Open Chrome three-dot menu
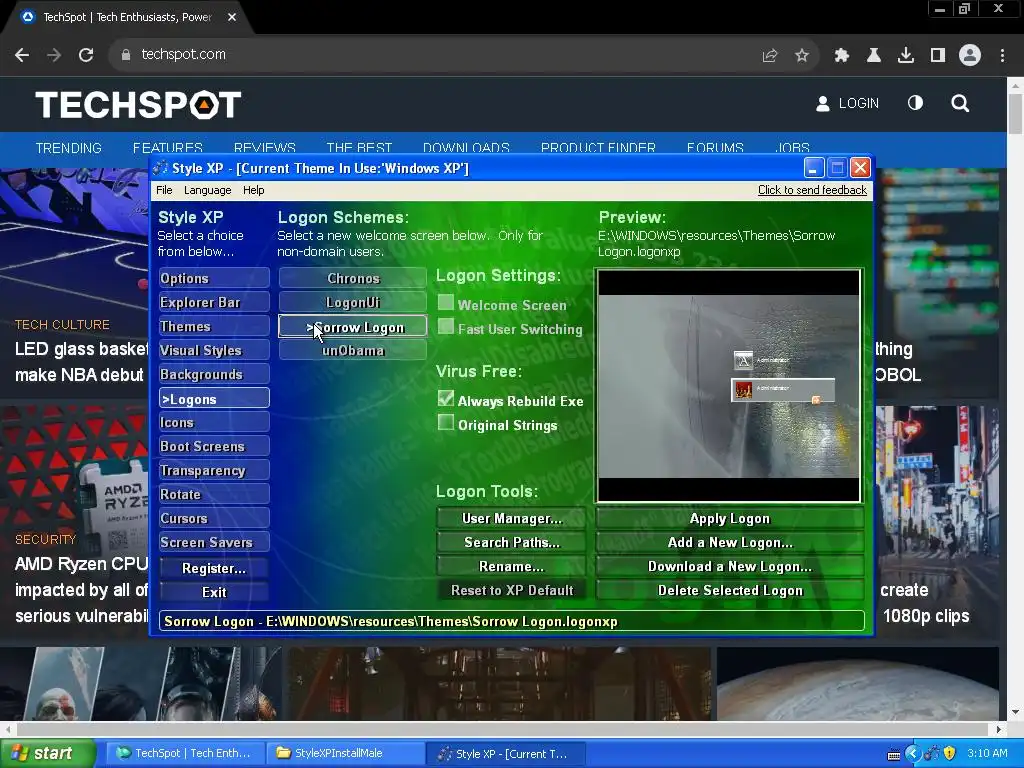 point(1002,56)
